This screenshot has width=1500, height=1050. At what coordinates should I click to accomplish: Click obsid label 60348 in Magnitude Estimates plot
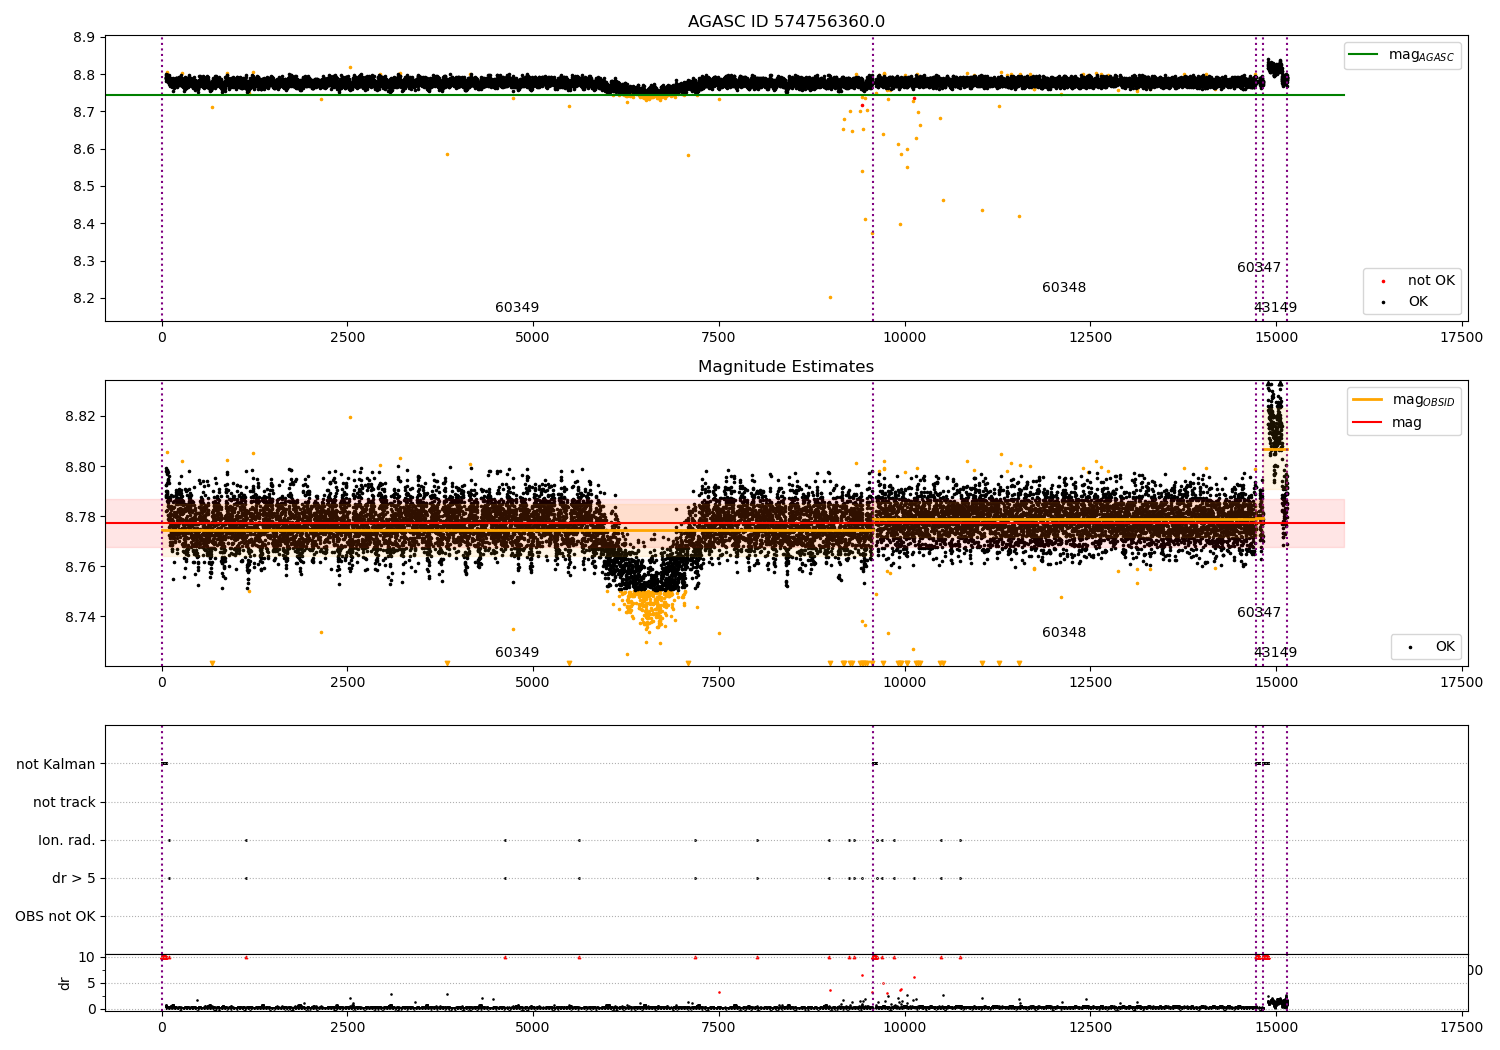pos(1064,632)
